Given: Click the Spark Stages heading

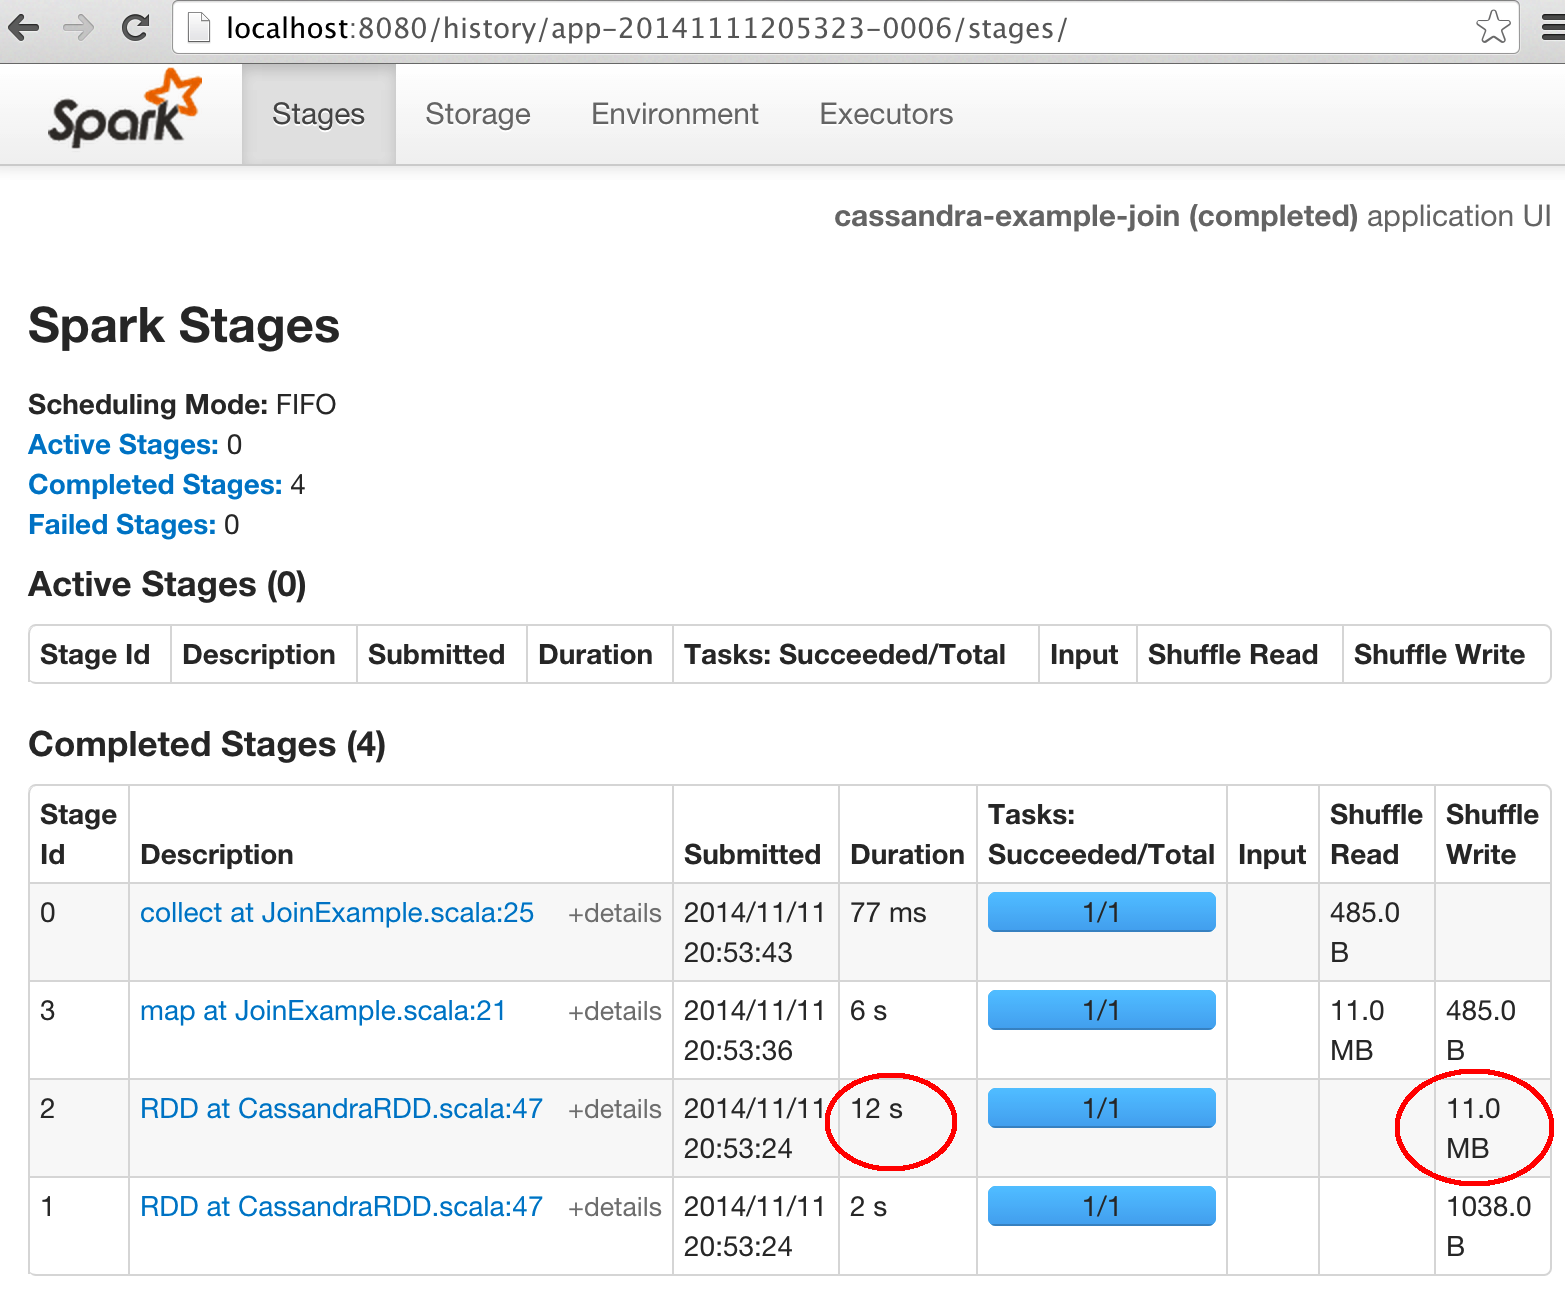Looking at the screenshot, I should [184, 325].
